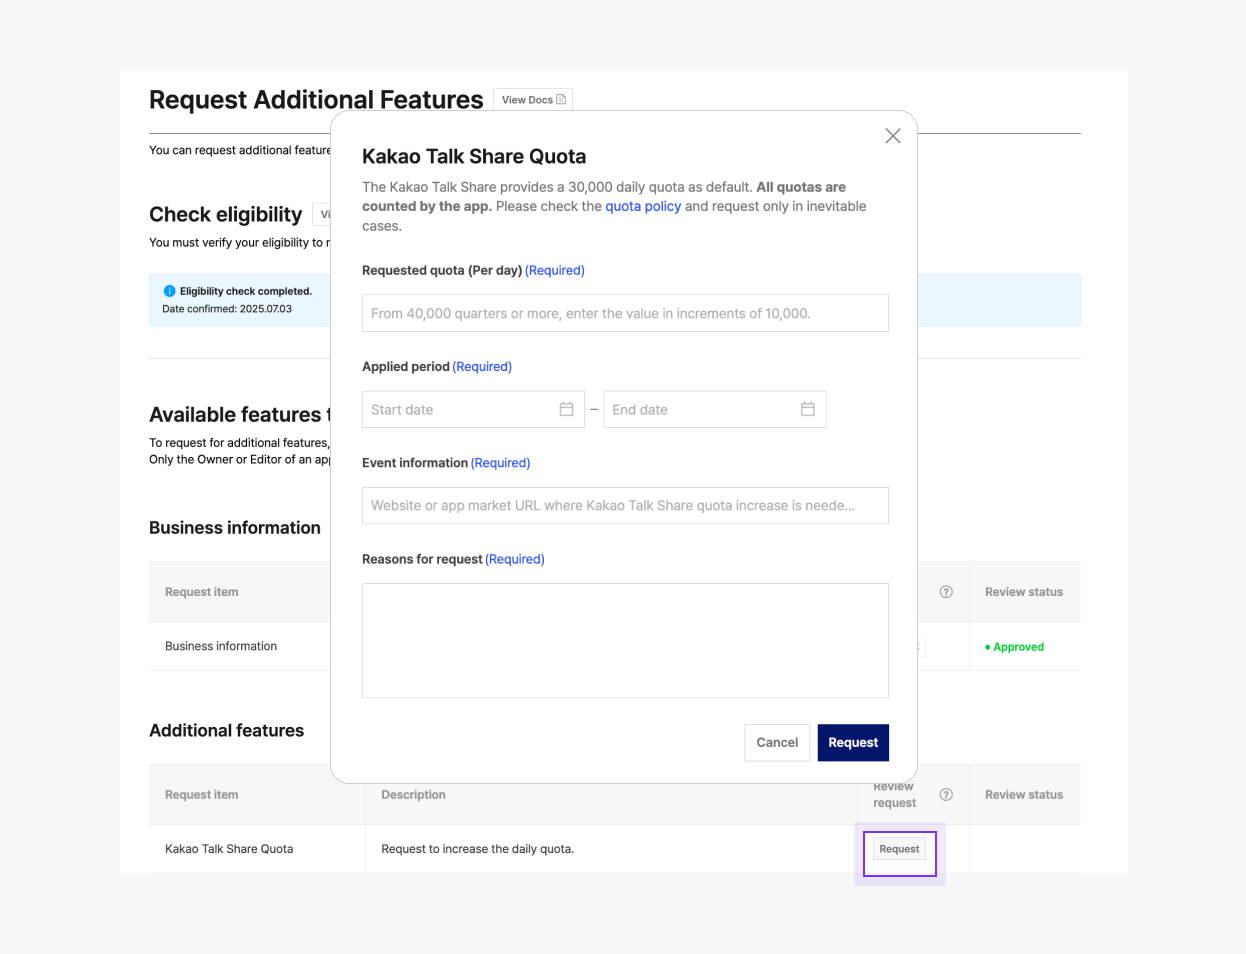
Task: Click the Event information URL field
Action: (624, 506)
